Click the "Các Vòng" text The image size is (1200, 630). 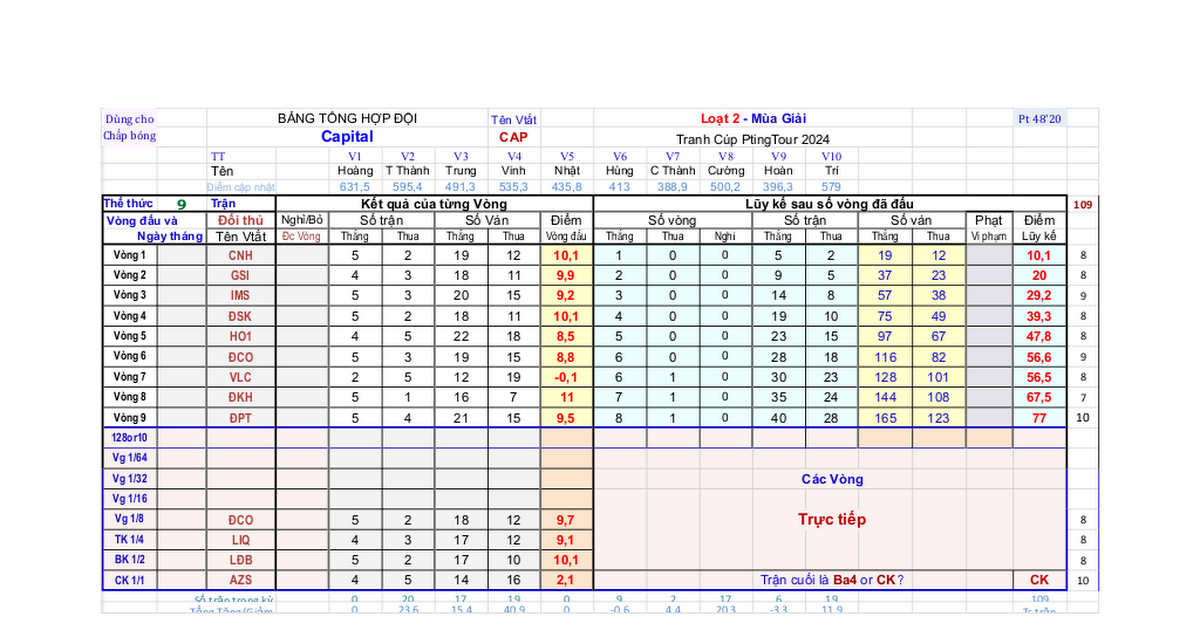click(x=832, y=479)
